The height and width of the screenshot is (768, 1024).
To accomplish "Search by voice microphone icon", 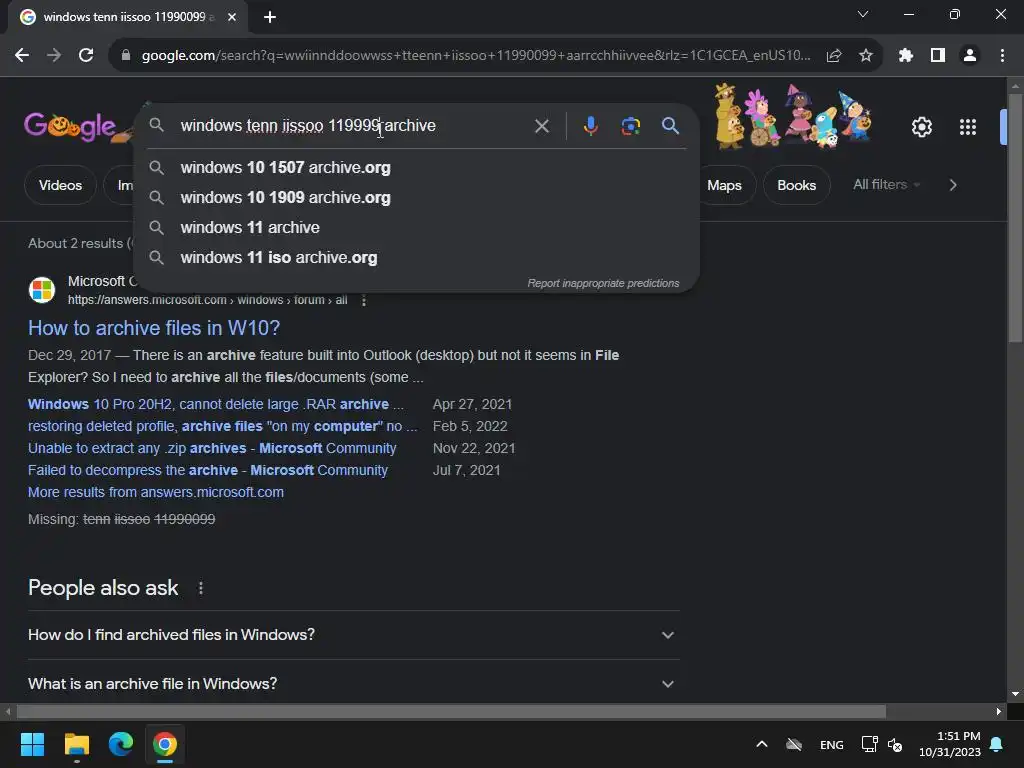I will (x=590, y=125).
